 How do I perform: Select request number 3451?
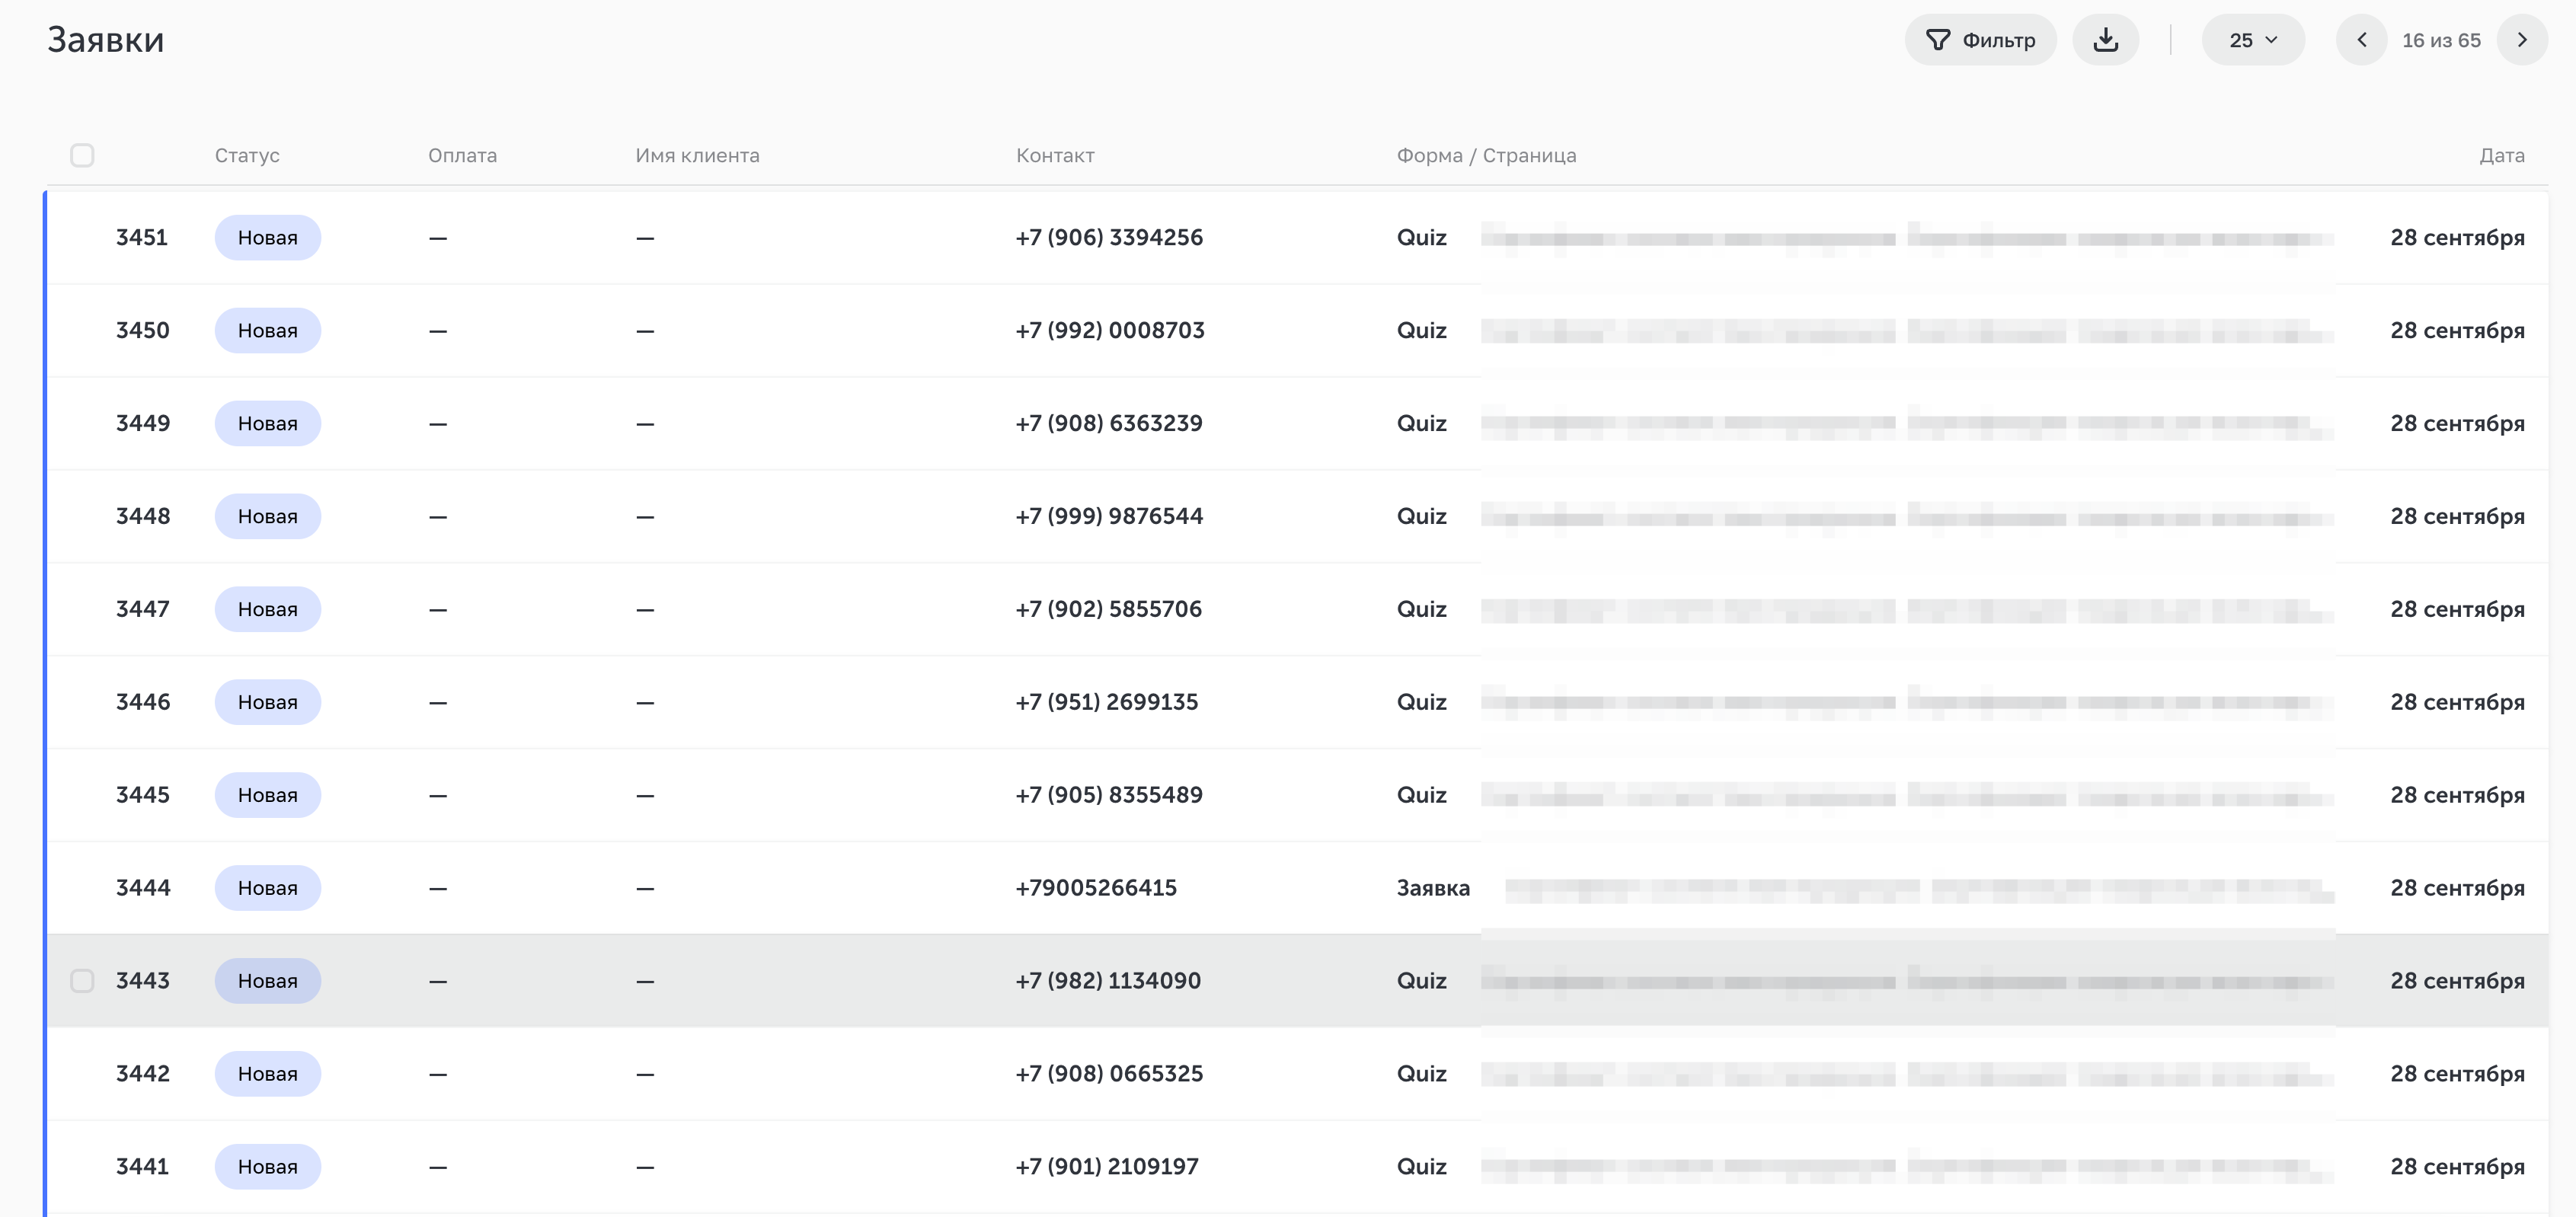click(142, 238)
